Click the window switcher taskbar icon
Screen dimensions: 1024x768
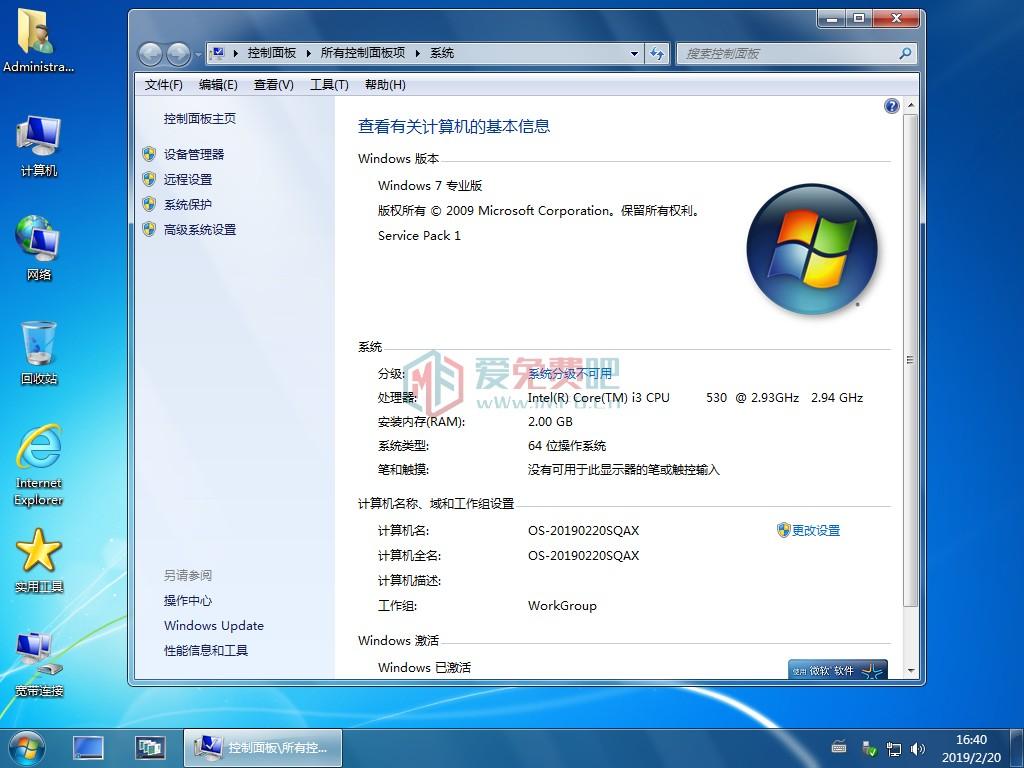click(x=150, y=748)
